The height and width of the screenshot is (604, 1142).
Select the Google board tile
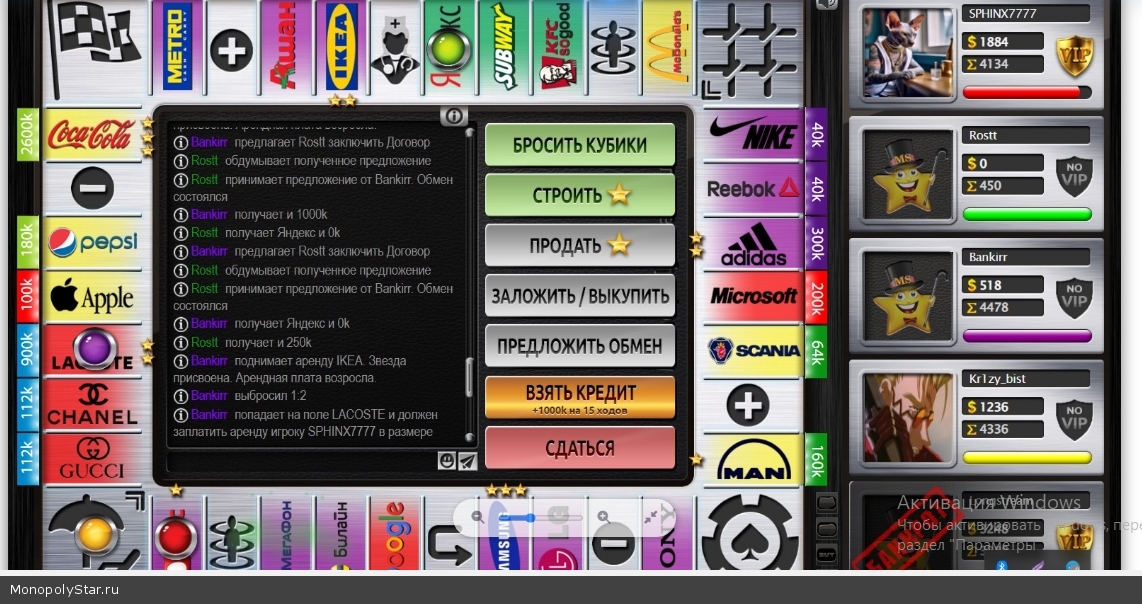click(x=395, y=533)
